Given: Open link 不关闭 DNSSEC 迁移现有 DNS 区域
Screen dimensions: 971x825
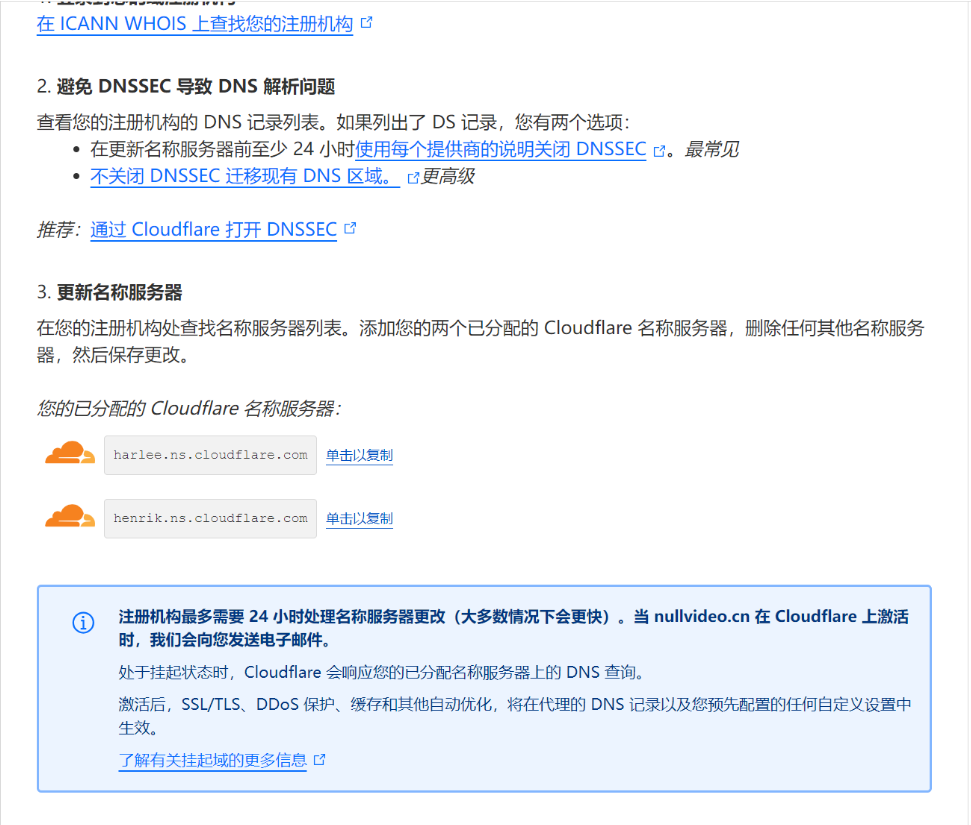Looking at the screenshot, I should coord(245,177).
